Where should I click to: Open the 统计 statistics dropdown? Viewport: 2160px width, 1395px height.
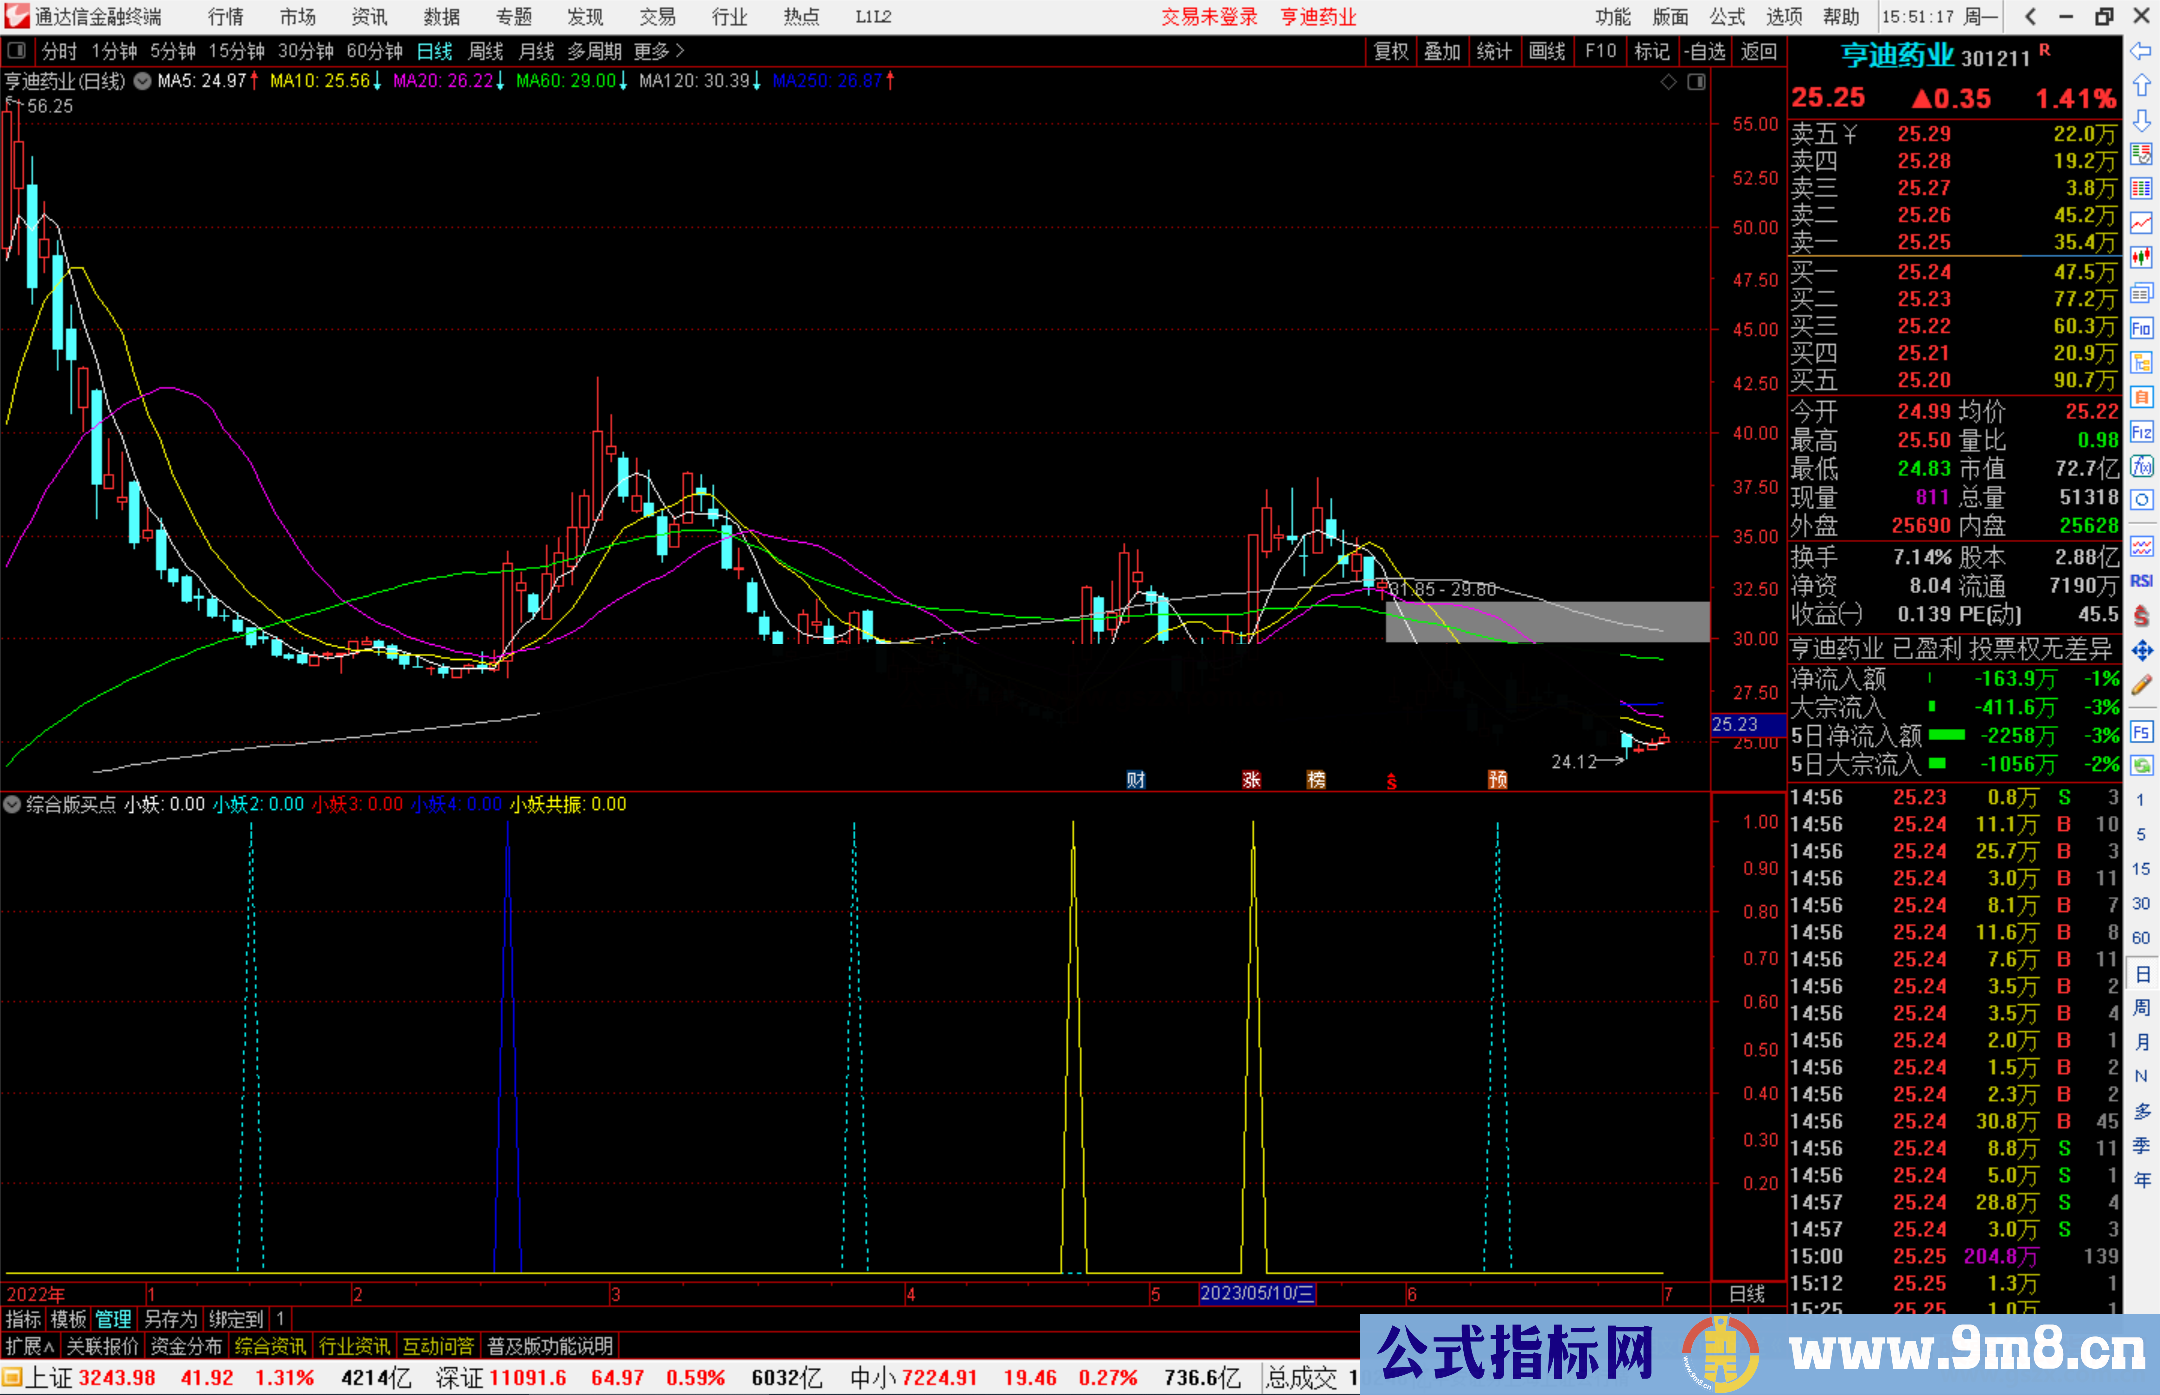(1494, 51)
